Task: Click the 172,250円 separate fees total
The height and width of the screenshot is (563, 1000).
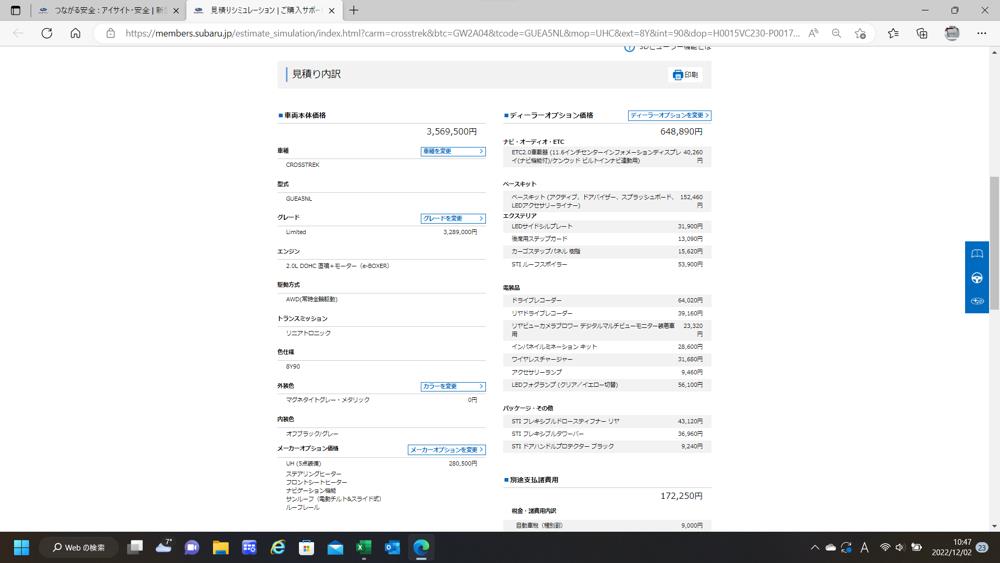Action: pyautogui.click(x=681, y=495)
